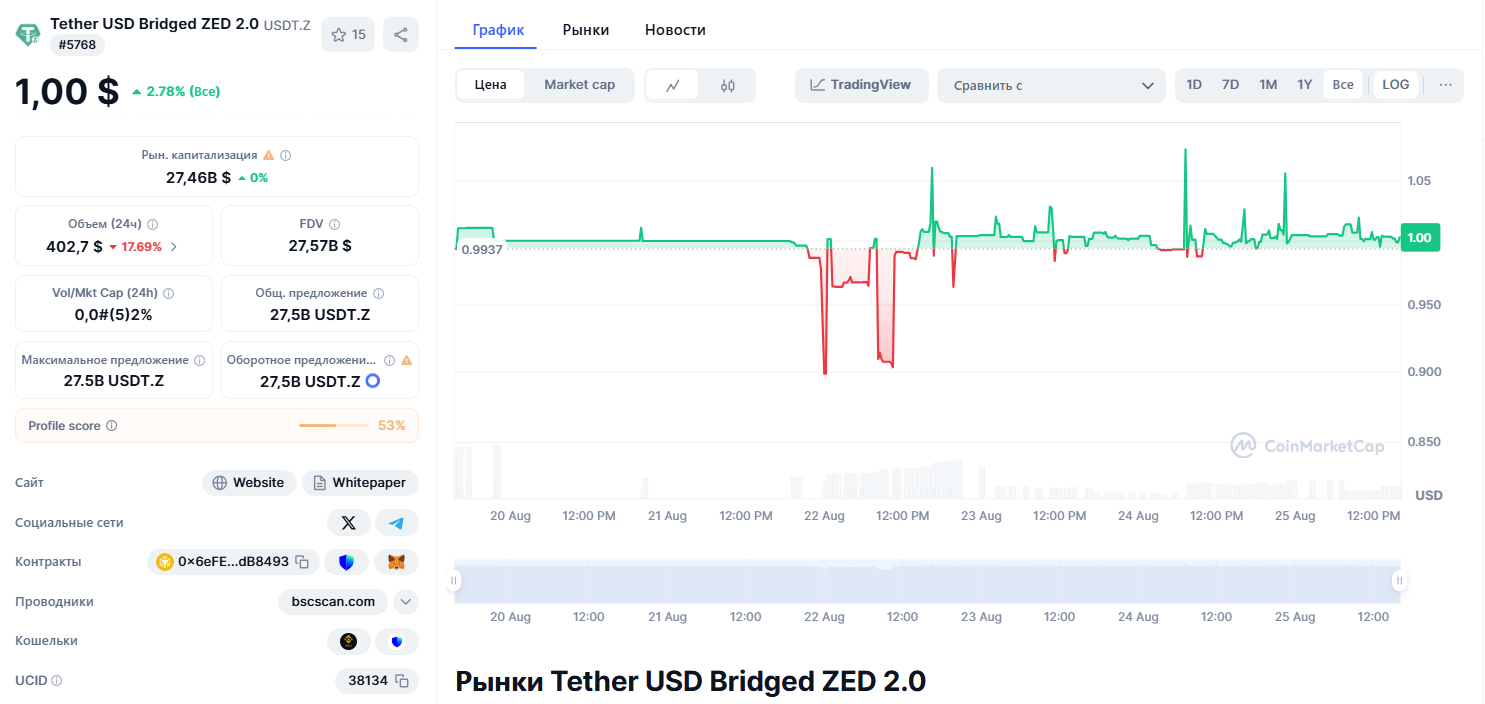
Task: Add coin to watchlist with star
Action: (348, 35)
